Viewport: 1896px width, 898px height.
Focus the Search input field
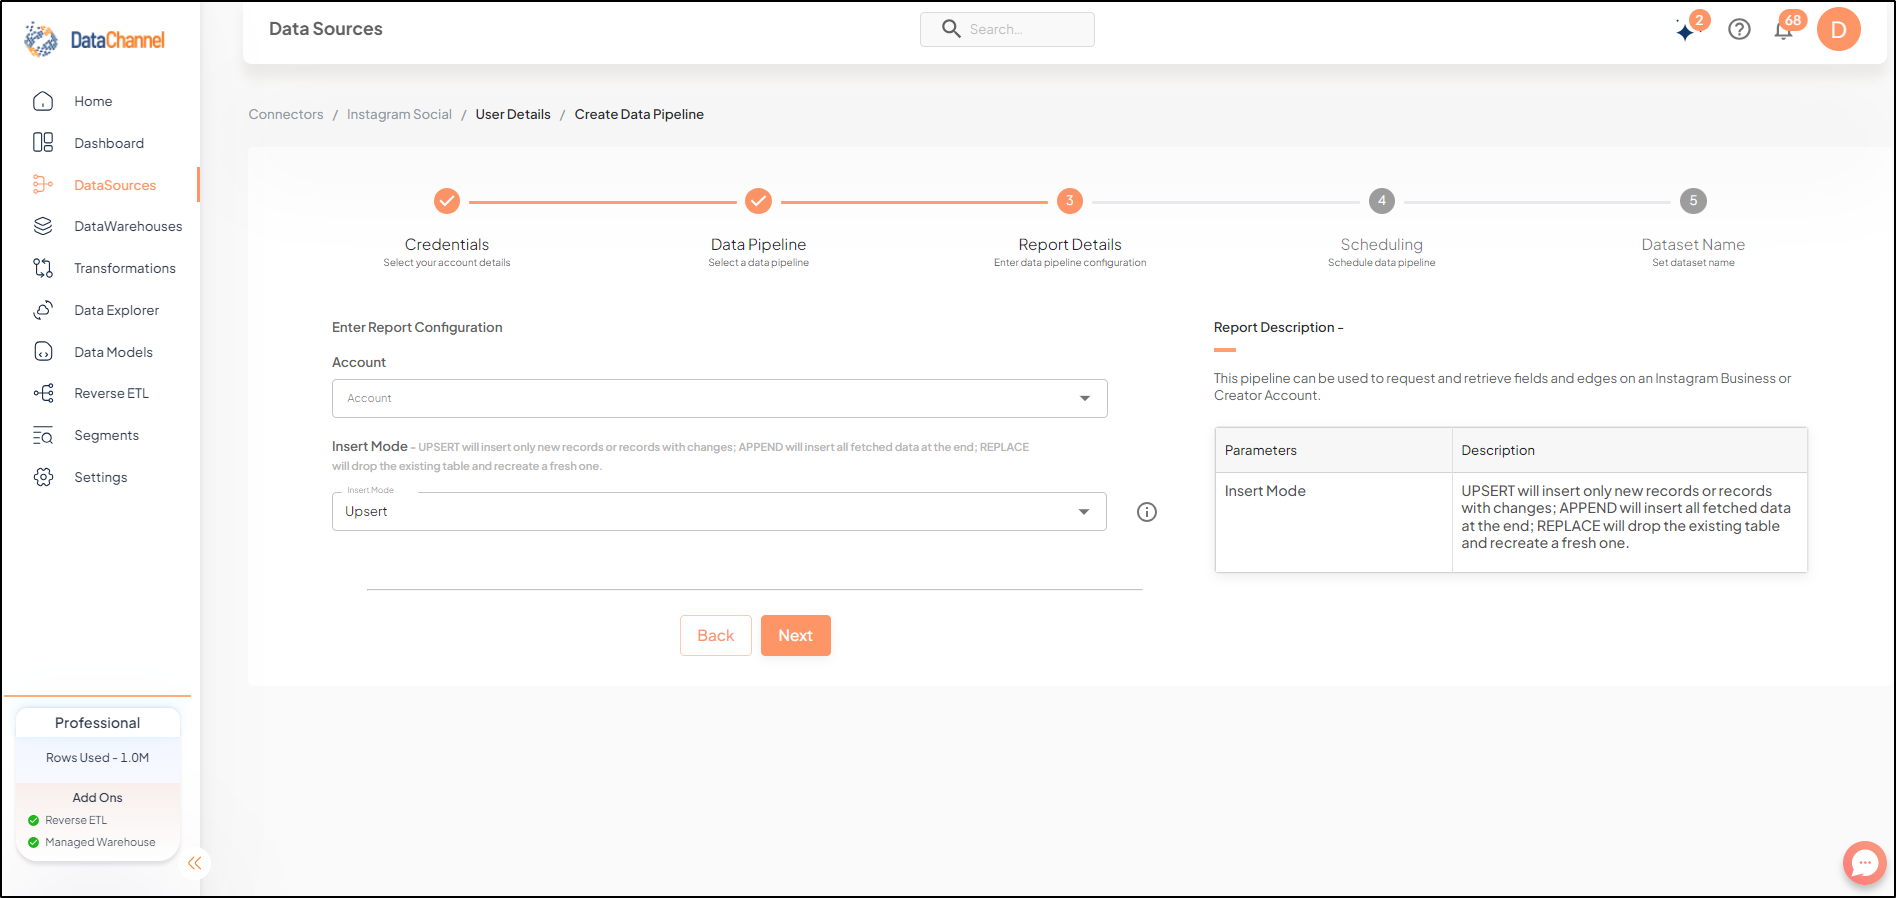(1007, 29)
